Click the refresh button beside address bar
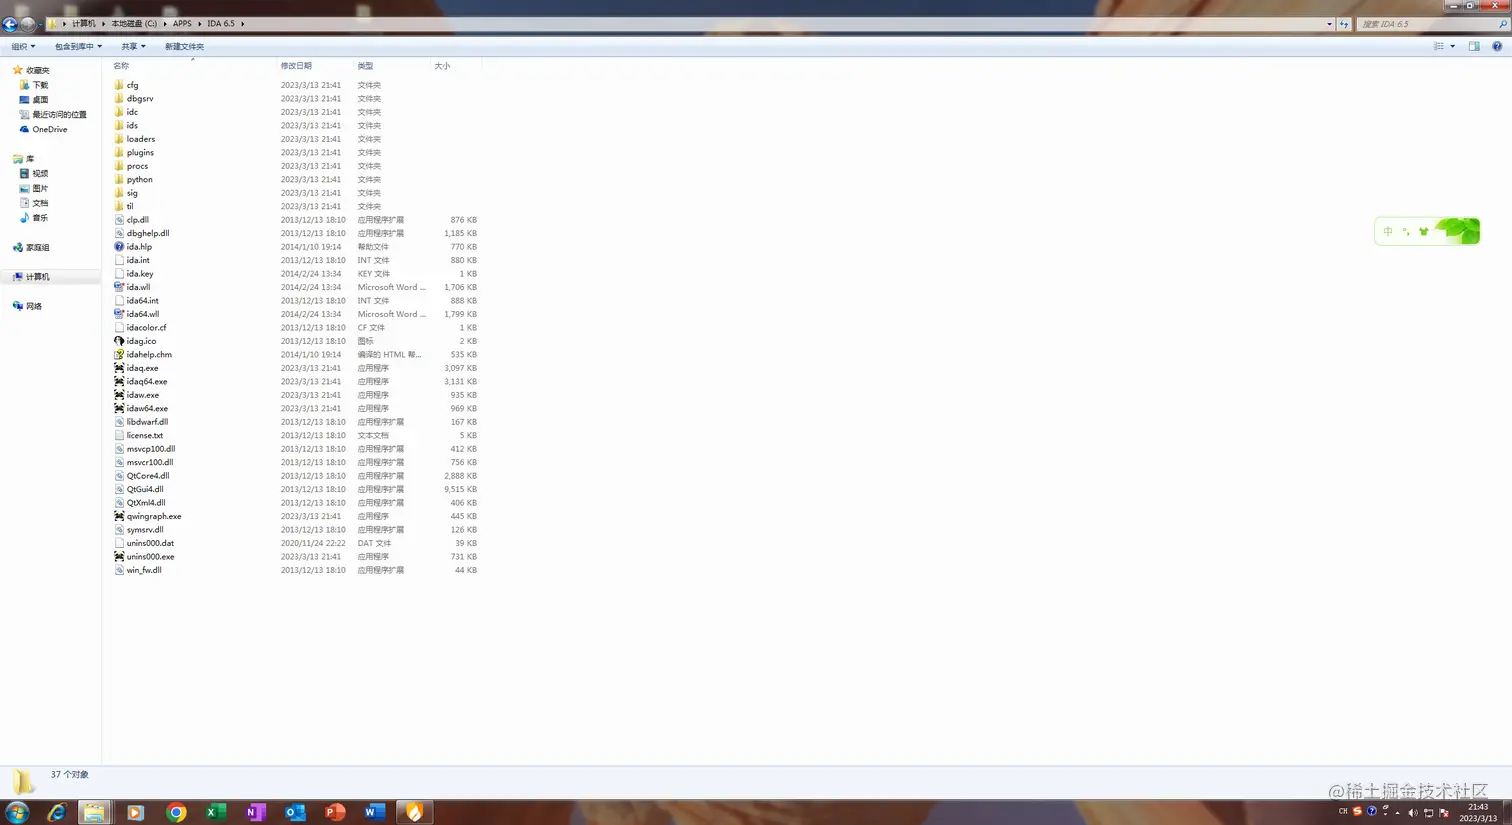 pyautogui.click(x=1344, y=24)
